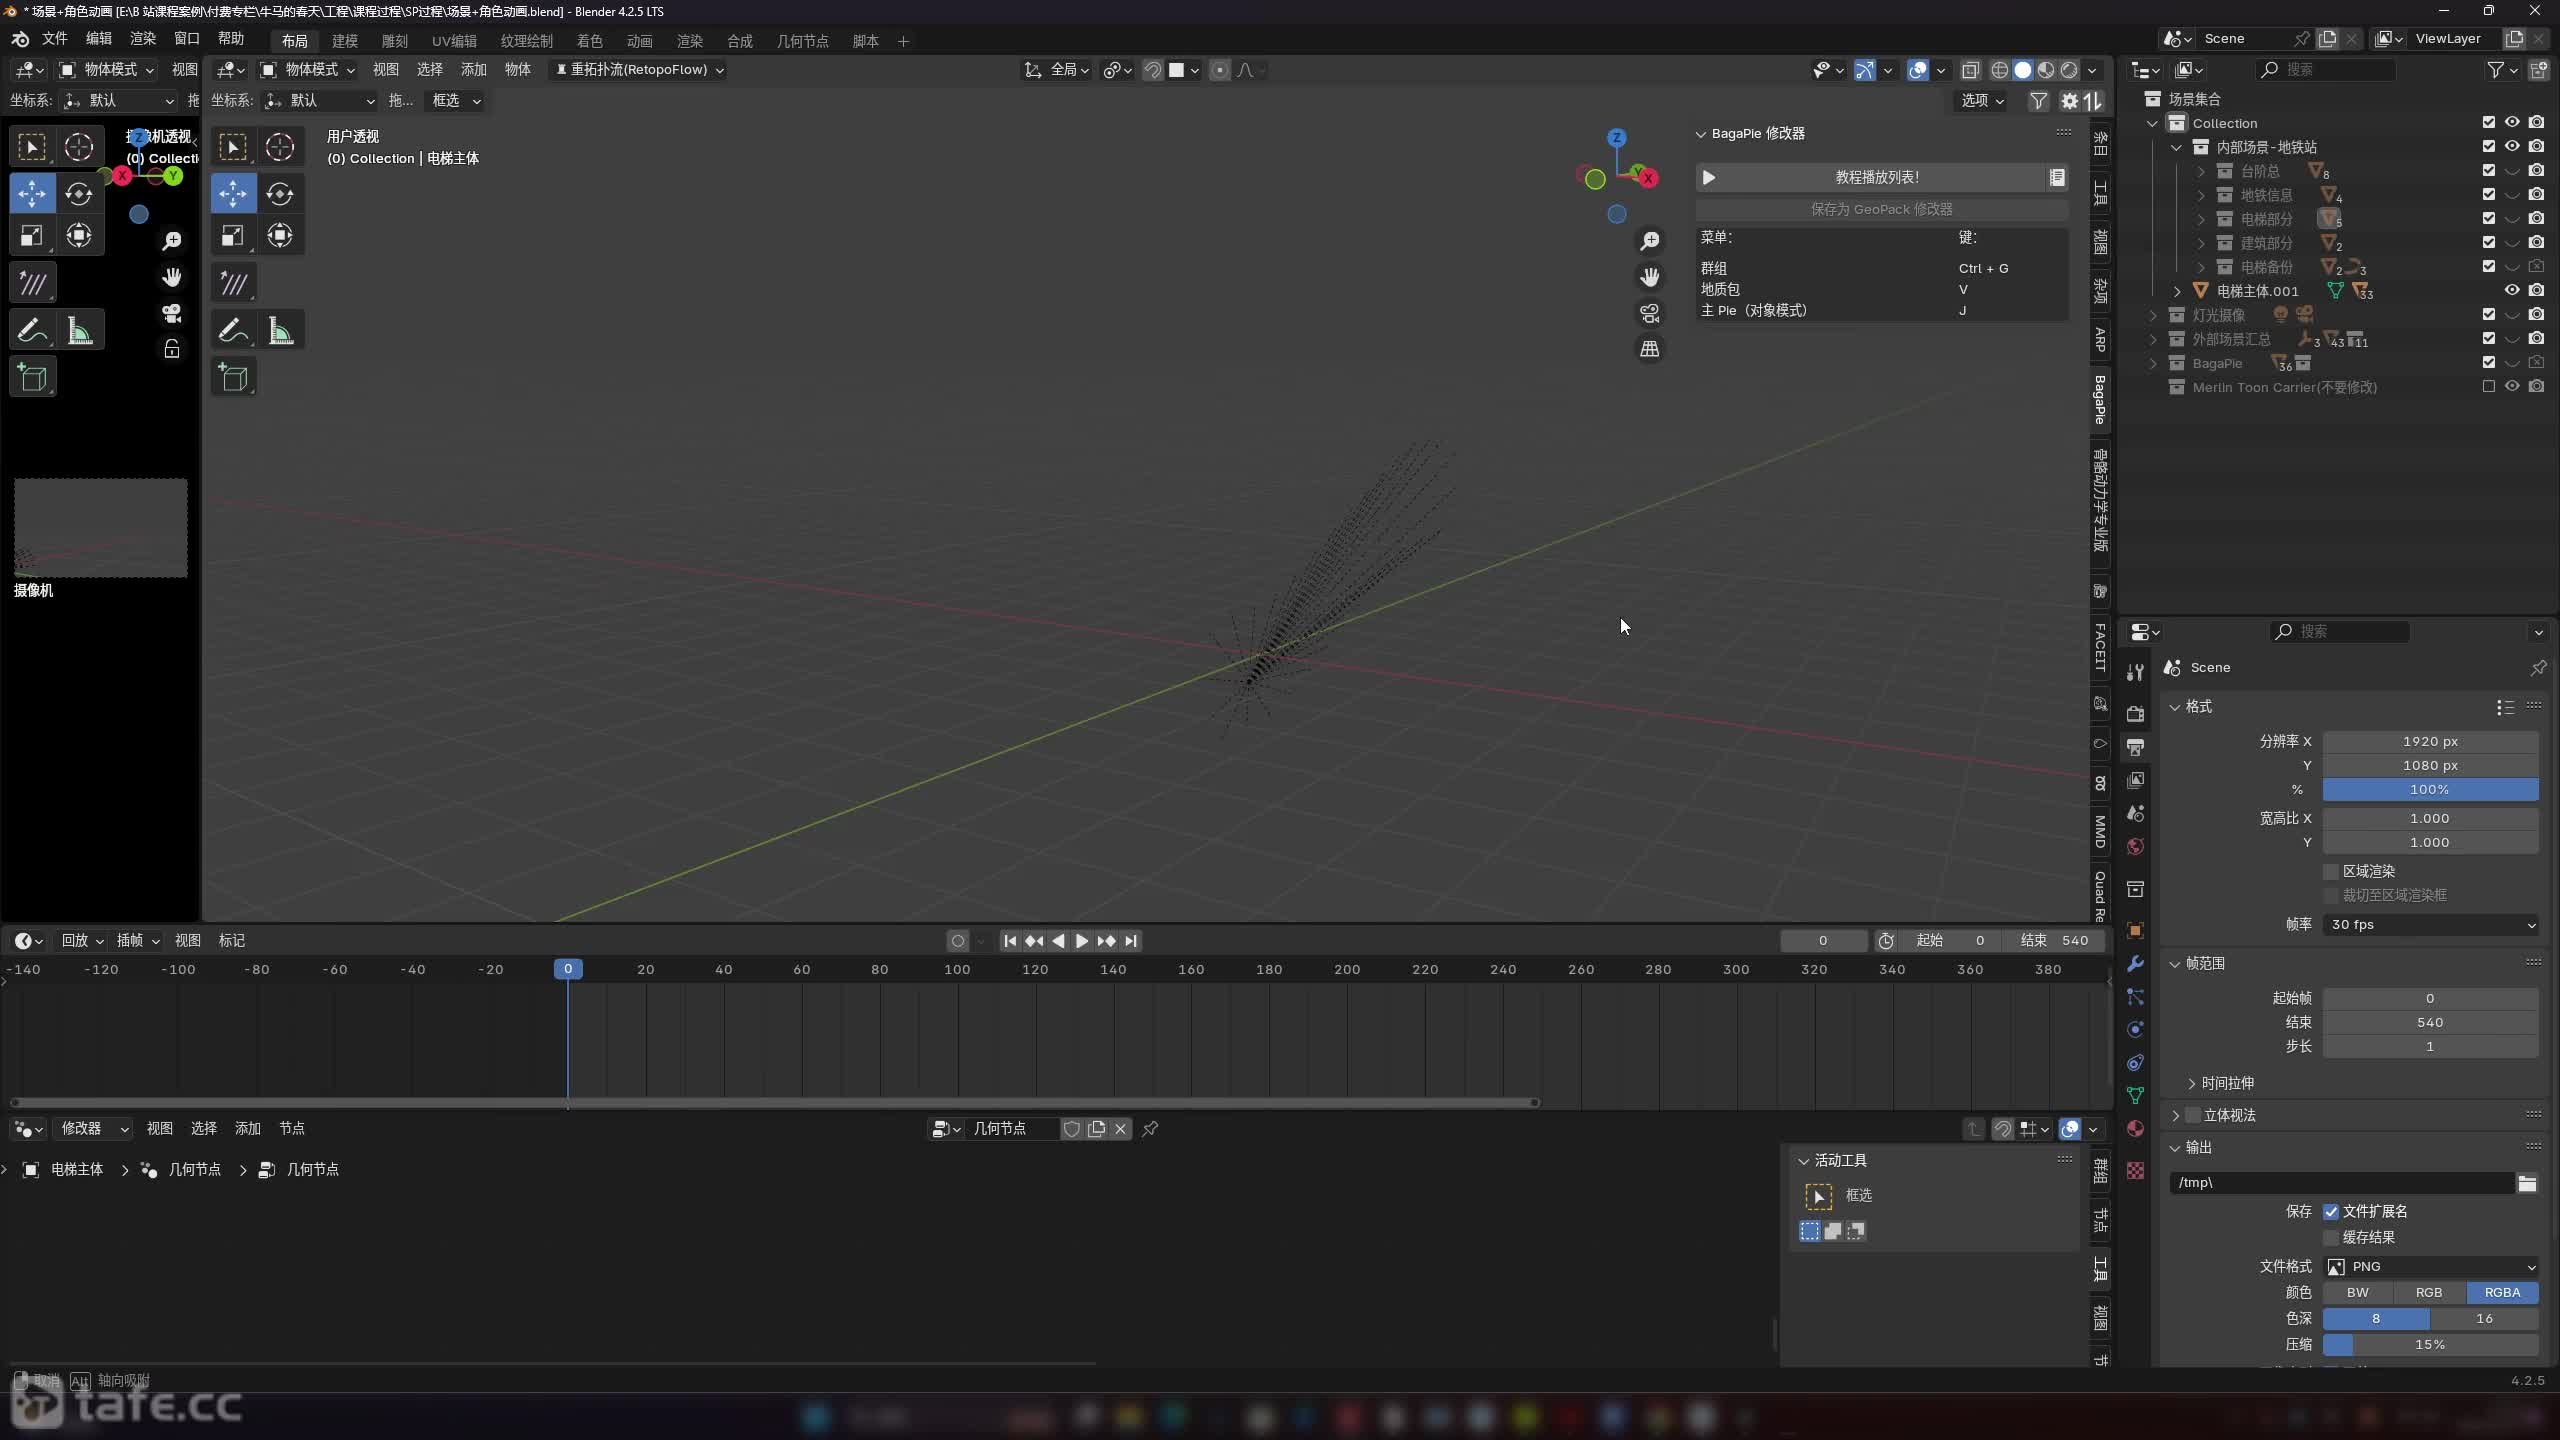
Task: Expand the 灯光摄像 collection in outliner
Action: coord(2153,315)
